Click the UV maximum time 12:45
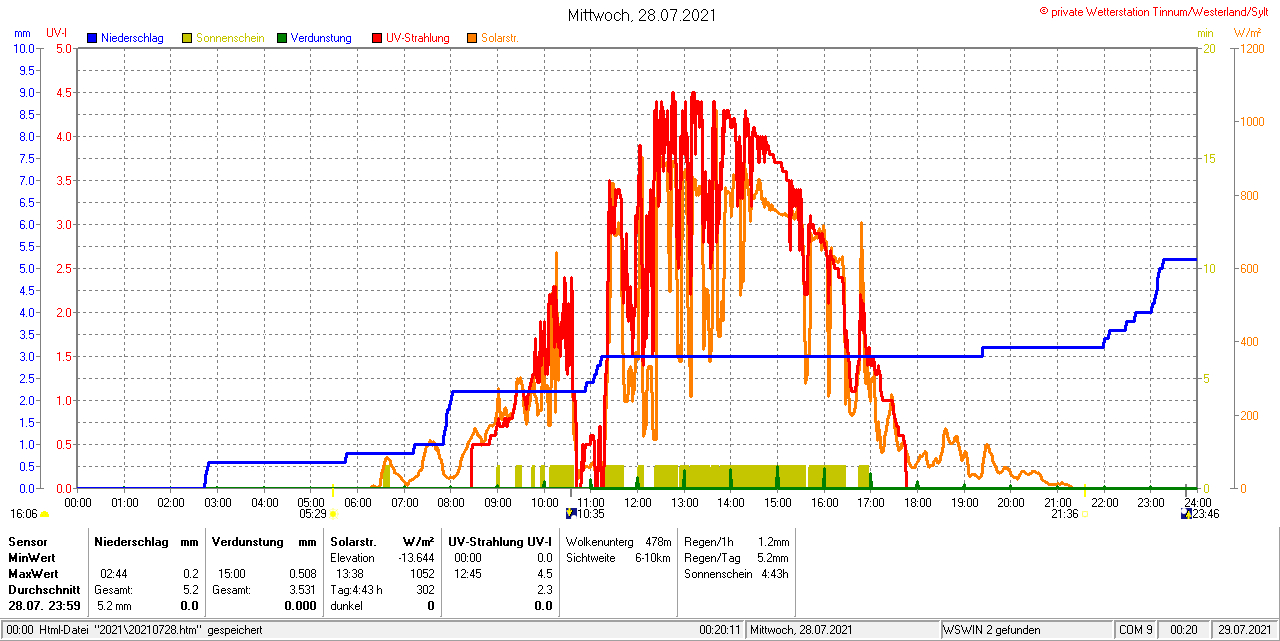This screenshot has height=641, width=1280. click(x=468, y=573)
